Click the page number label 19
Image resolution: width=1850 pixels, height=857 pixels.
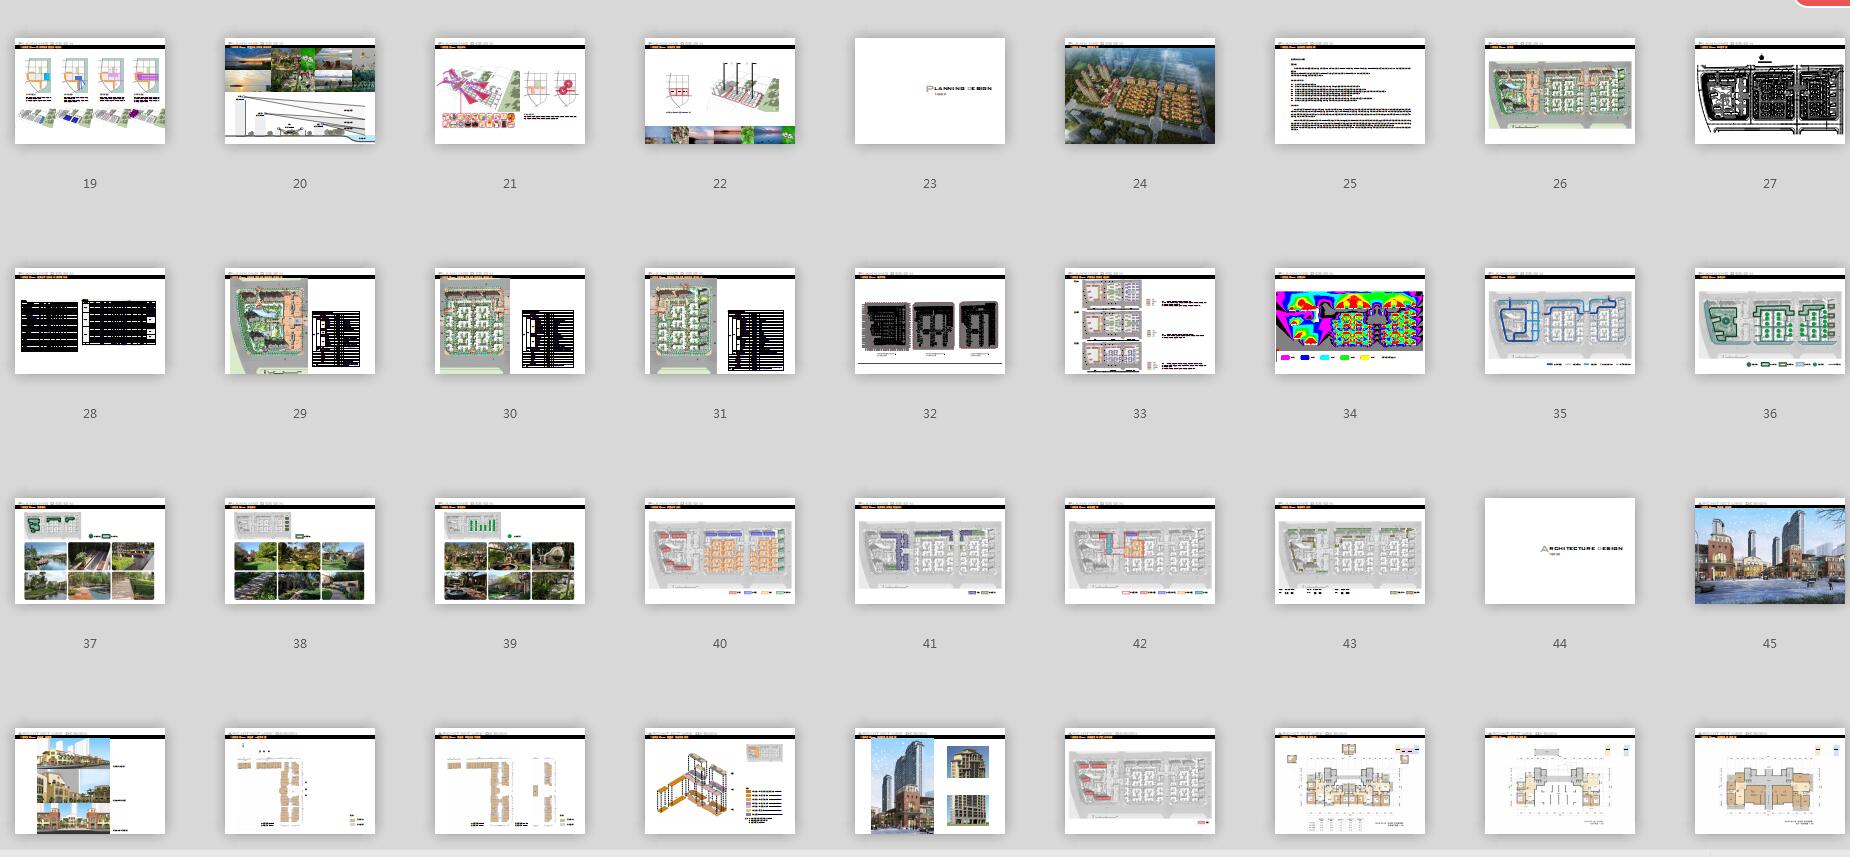tap(90, 184)
